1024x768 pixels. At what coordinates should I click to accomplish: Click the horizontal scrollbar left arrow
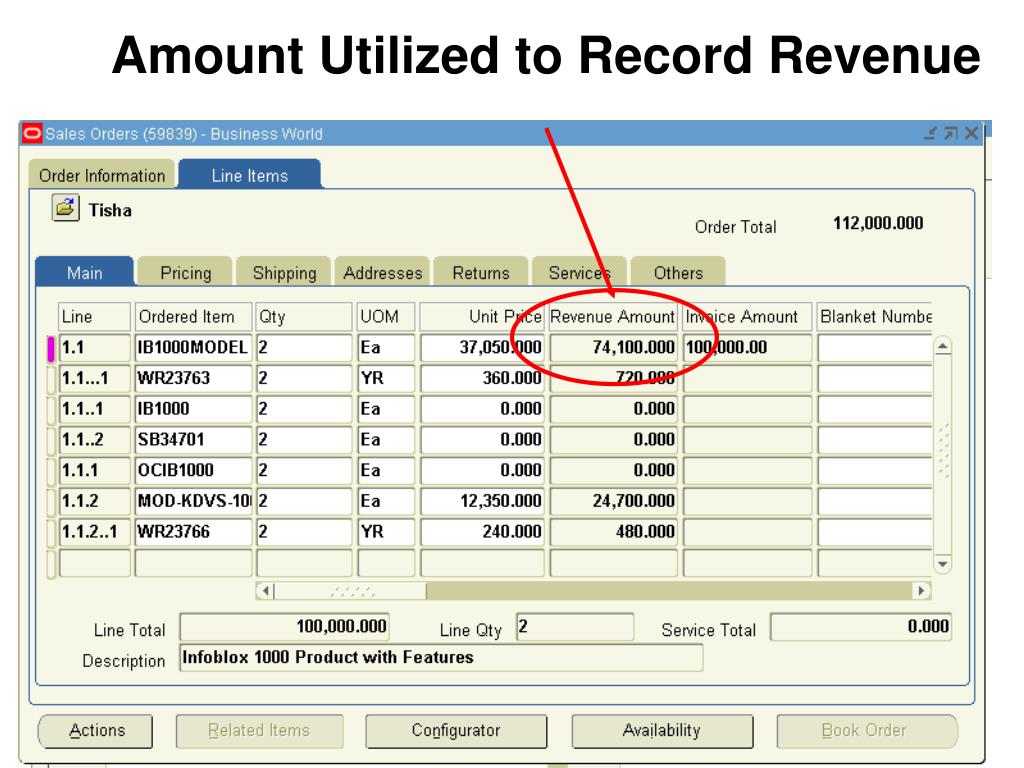tap(265, 591)
